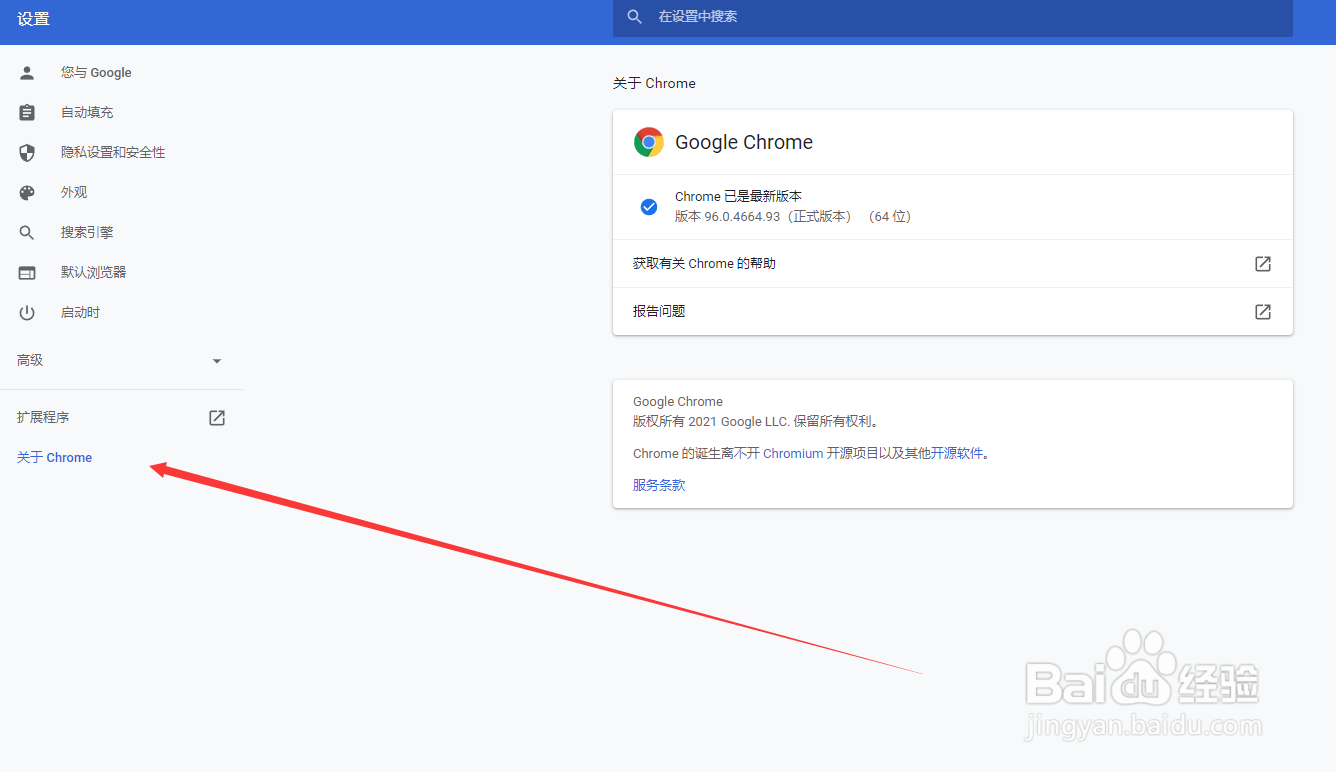Click the shield icon for 隐私设置和安全性
The height and width of the screenshot is (772, 1336).
[x=27, y=152]
